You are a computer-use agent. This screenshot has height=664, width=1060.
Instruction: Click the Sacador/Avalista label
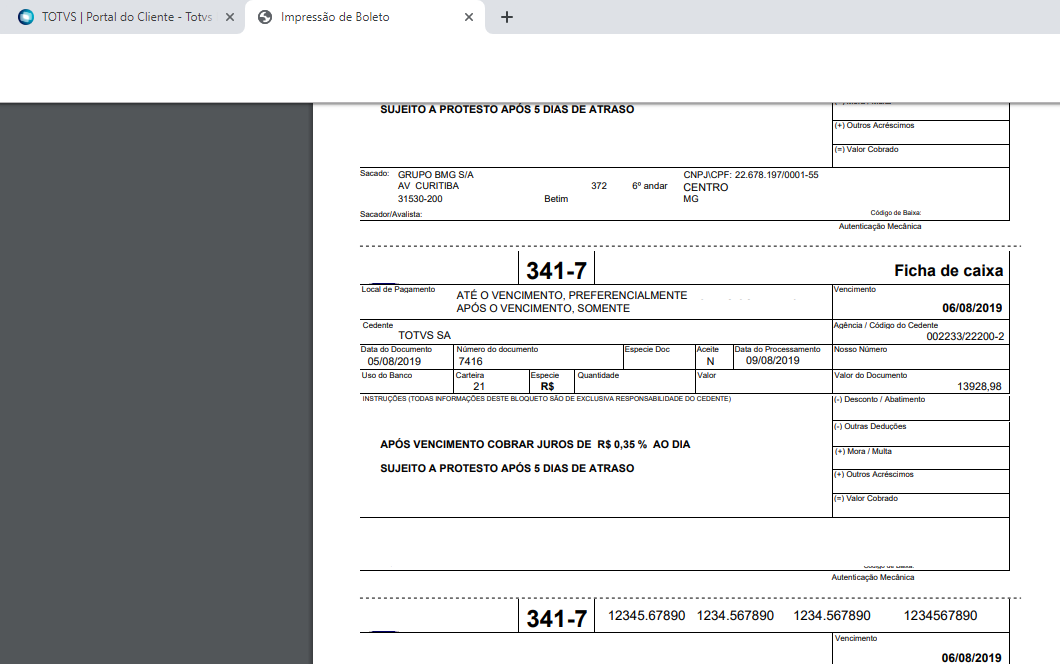point(391,214)
